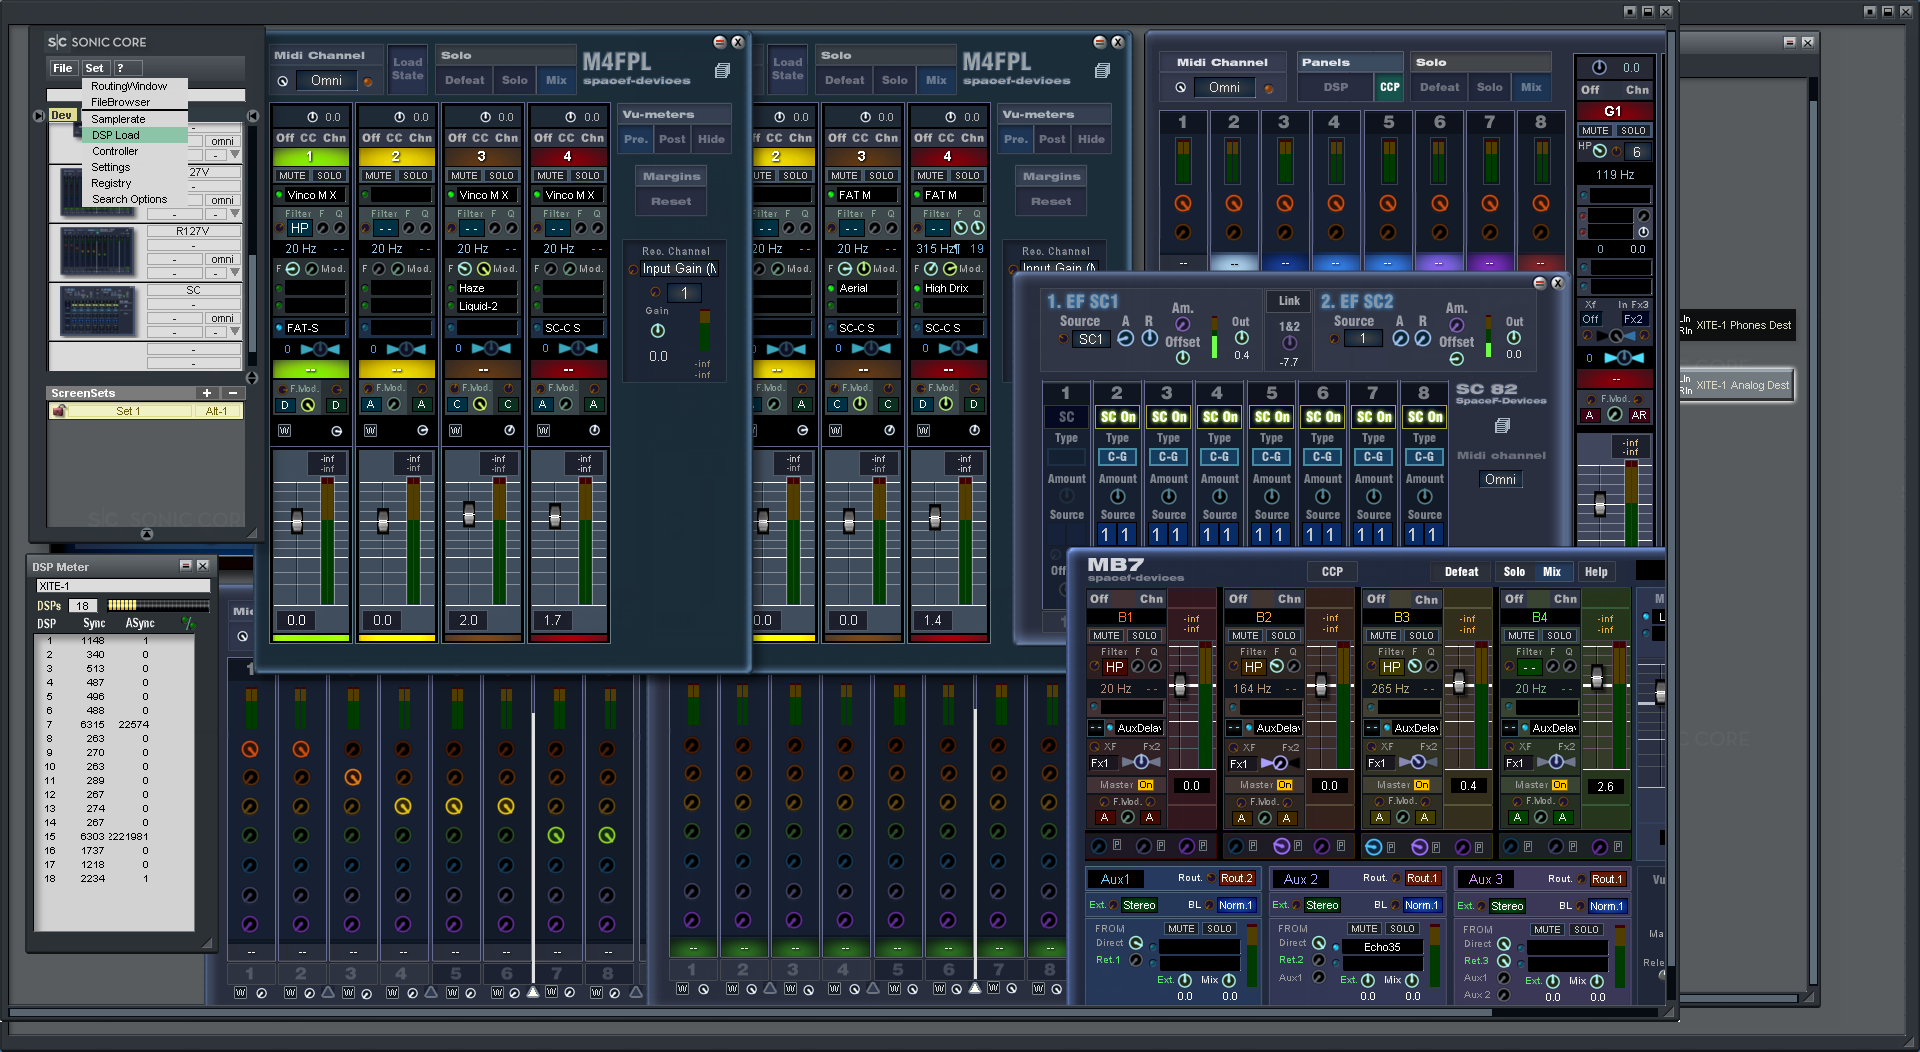Adjust the B3 band level fader in MB7
The width and height of the screenshot is (1920, 1052).
(x=1459, y=684)
